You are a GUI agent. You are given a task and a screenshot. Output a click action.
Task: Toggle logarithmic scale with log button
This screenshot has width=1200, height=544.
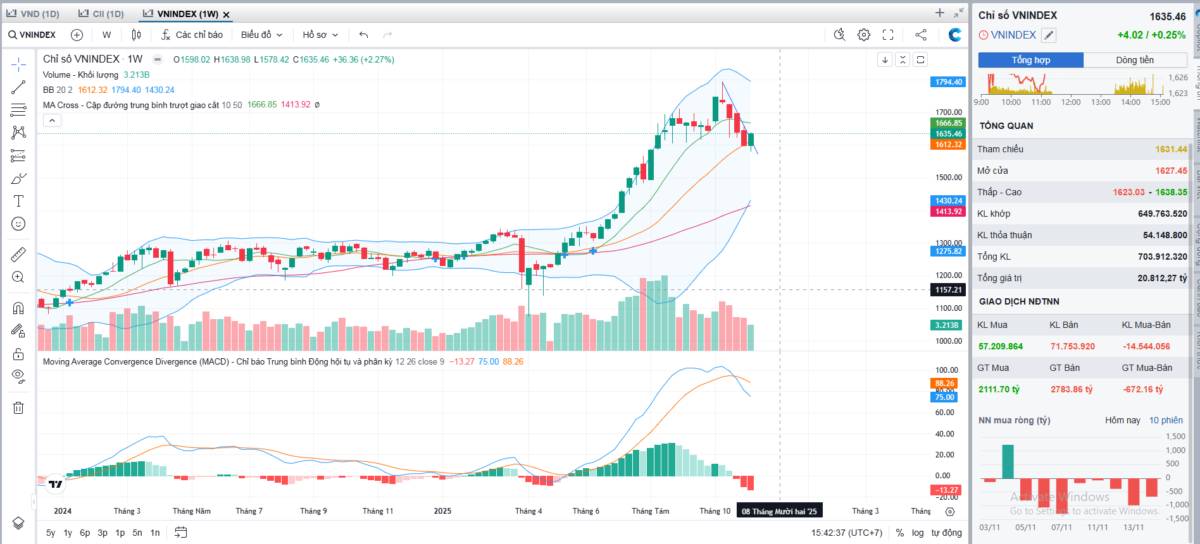(918, 533)
